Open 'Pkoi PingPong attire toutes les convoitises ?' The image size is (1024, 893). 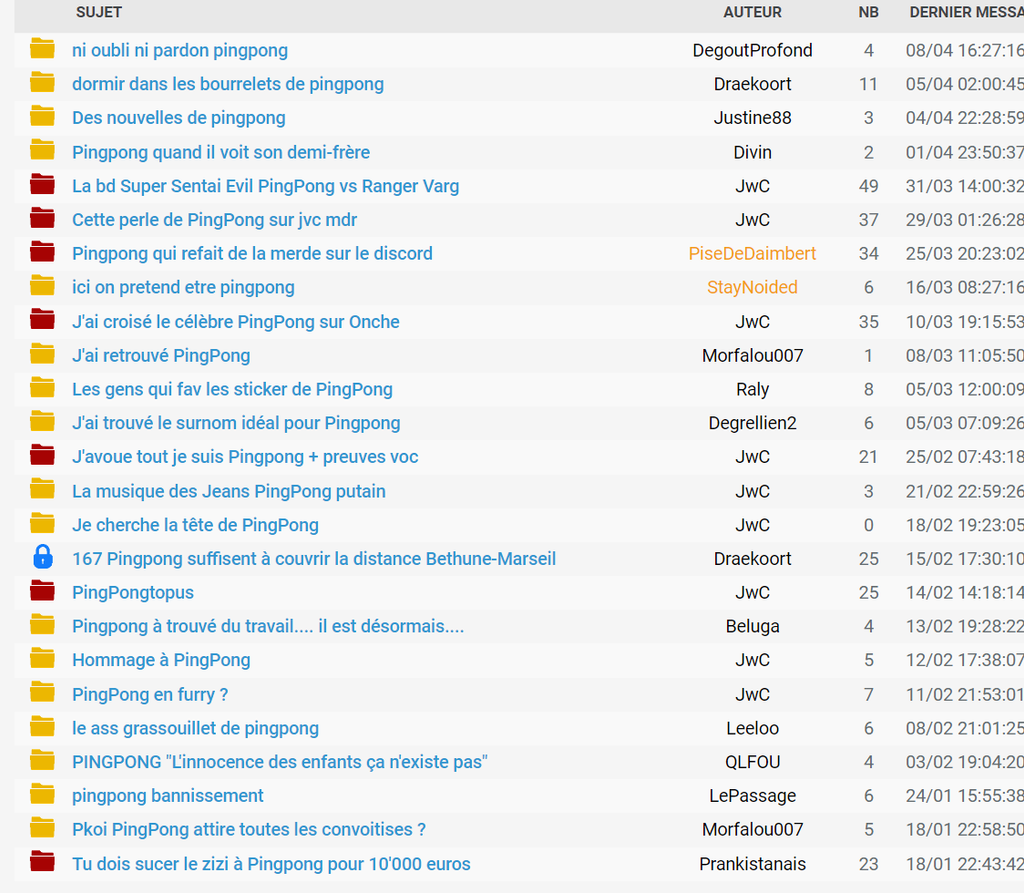249,830
